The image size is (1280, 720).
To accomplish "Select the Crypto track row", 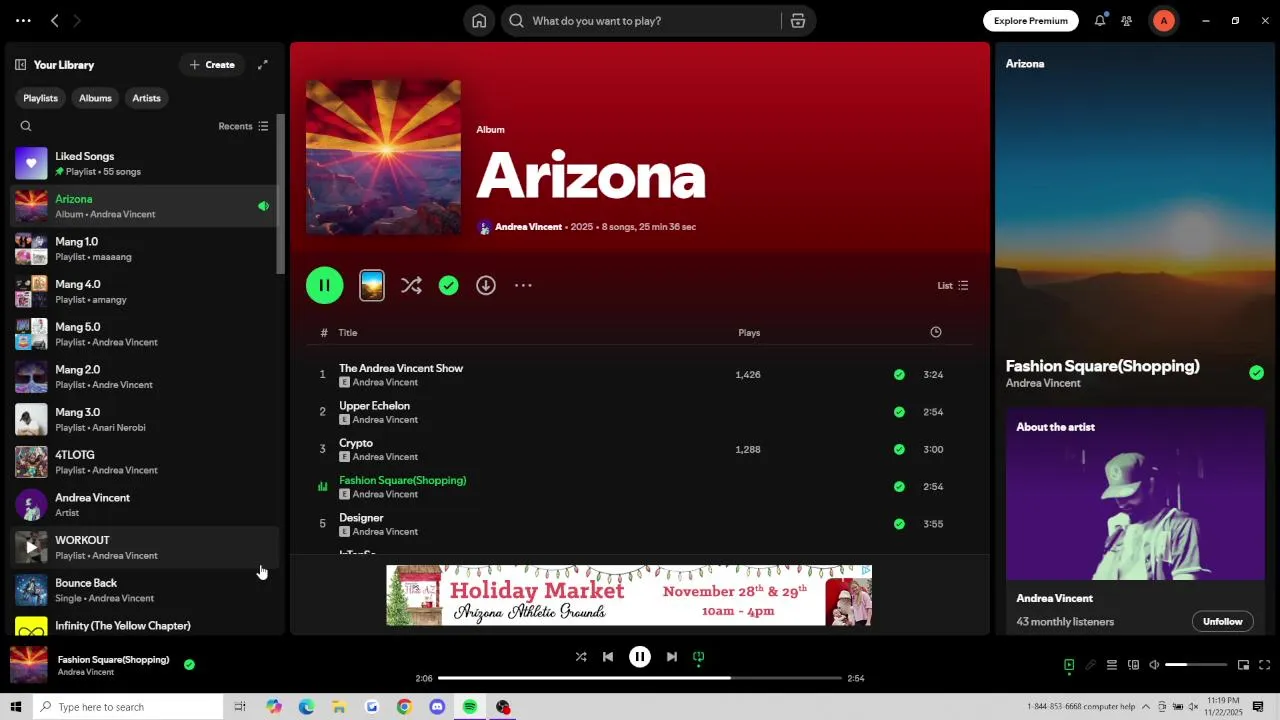I will 640,450.
